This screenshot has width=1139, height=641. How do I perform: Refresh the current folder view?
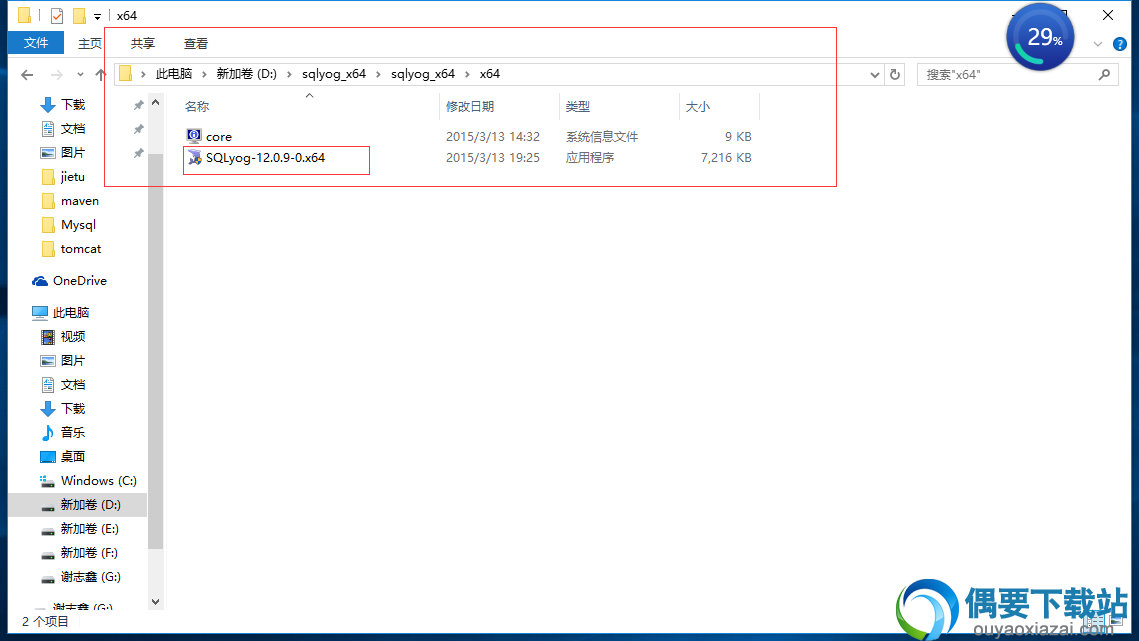[895, 74]
